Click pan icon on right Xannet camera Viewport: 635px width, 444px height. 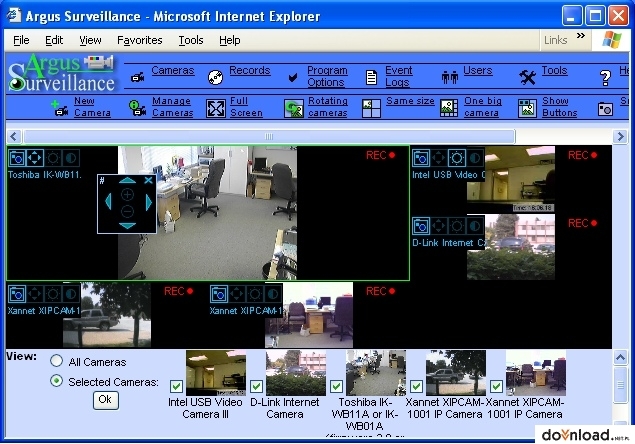(x=237, y=294)
